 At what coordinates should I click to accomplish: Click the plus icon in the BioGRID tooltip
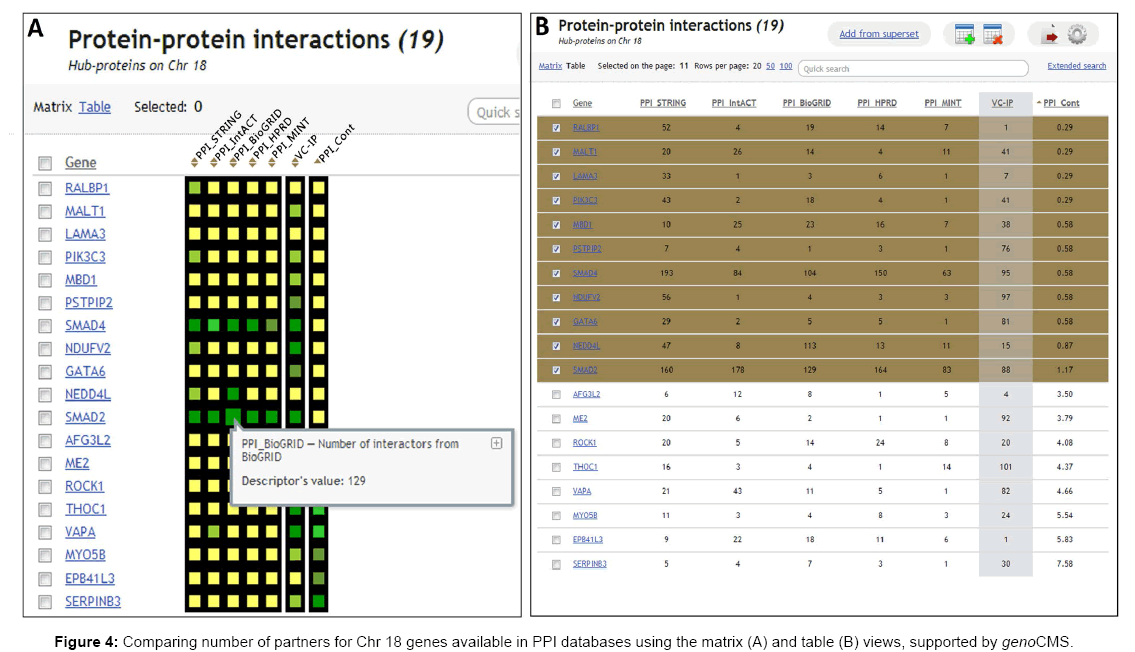coord(496,444)
